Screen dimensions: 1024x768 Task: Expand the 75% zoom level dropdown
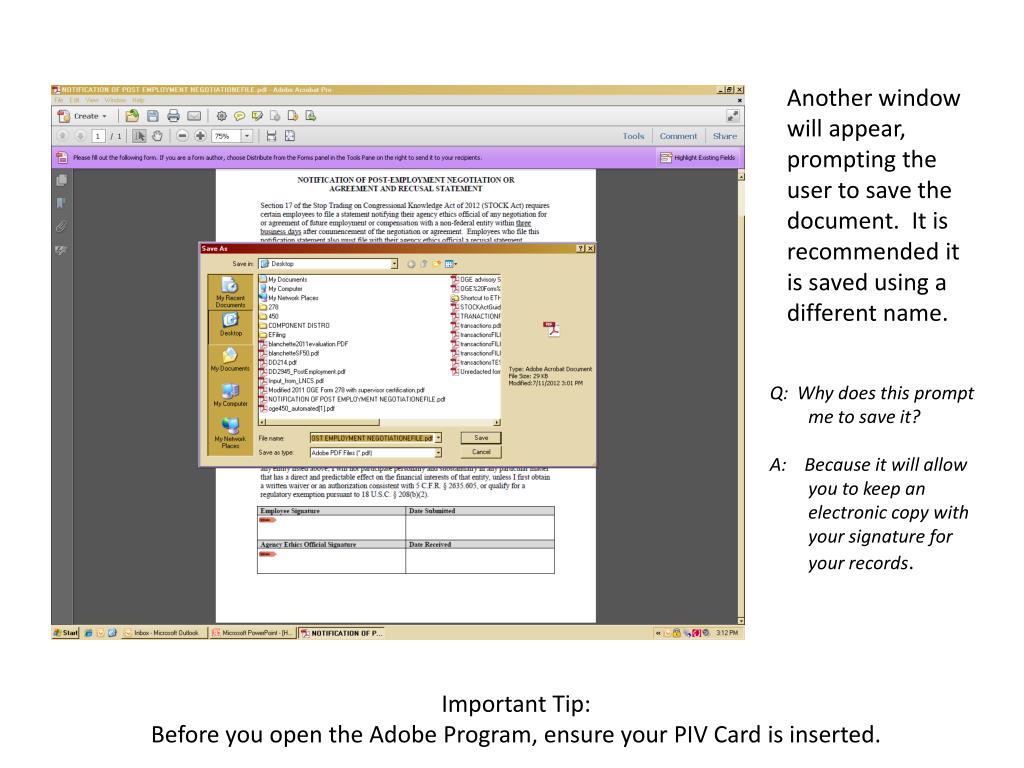point(247,136)
